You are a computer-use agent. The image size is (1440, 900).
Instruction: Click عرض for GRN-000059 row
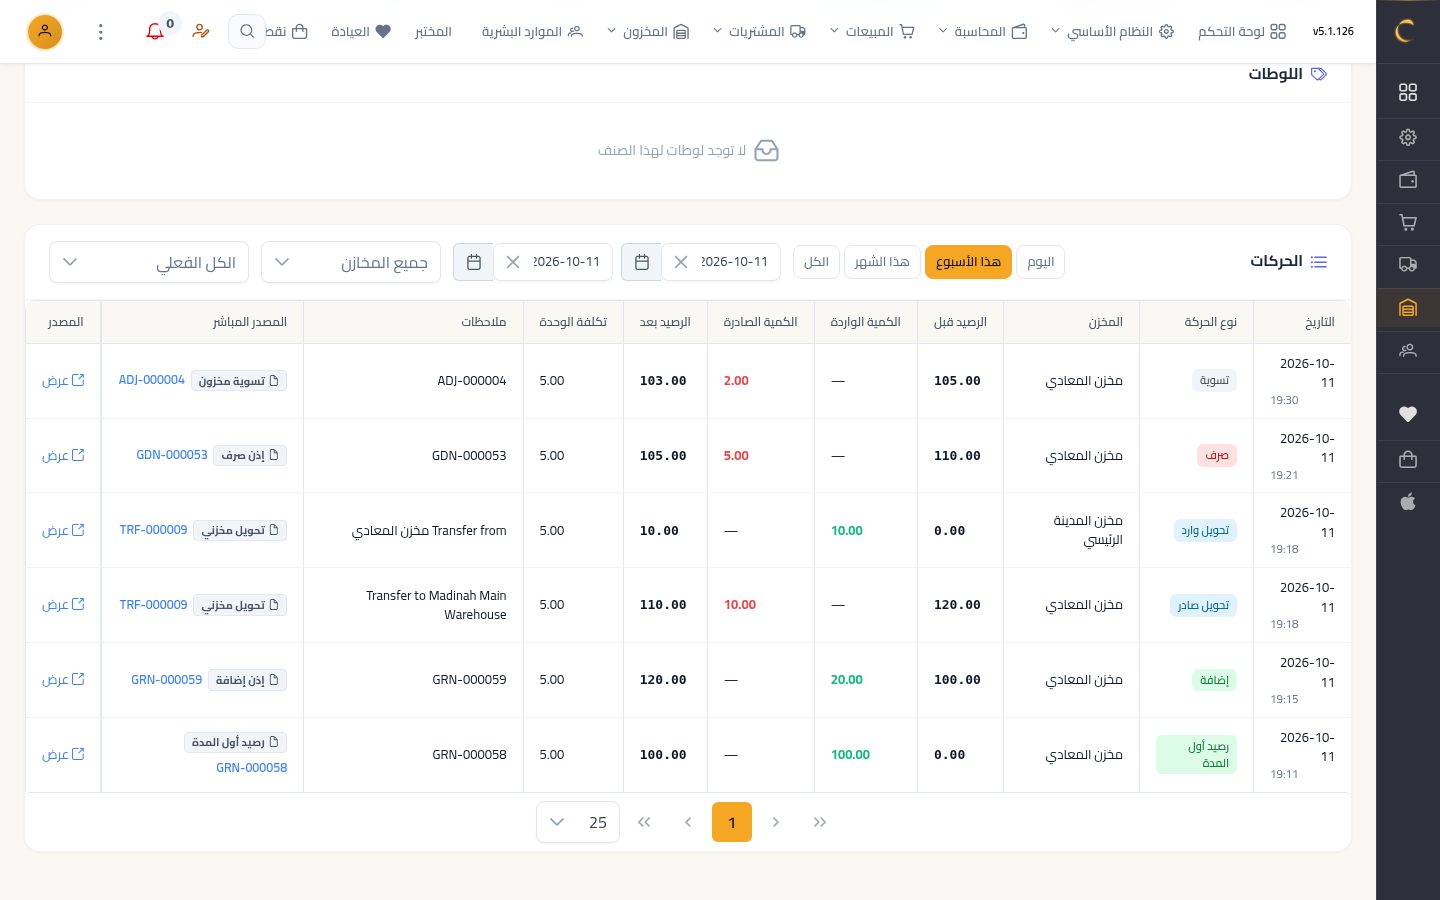click(x=63, y=680)
